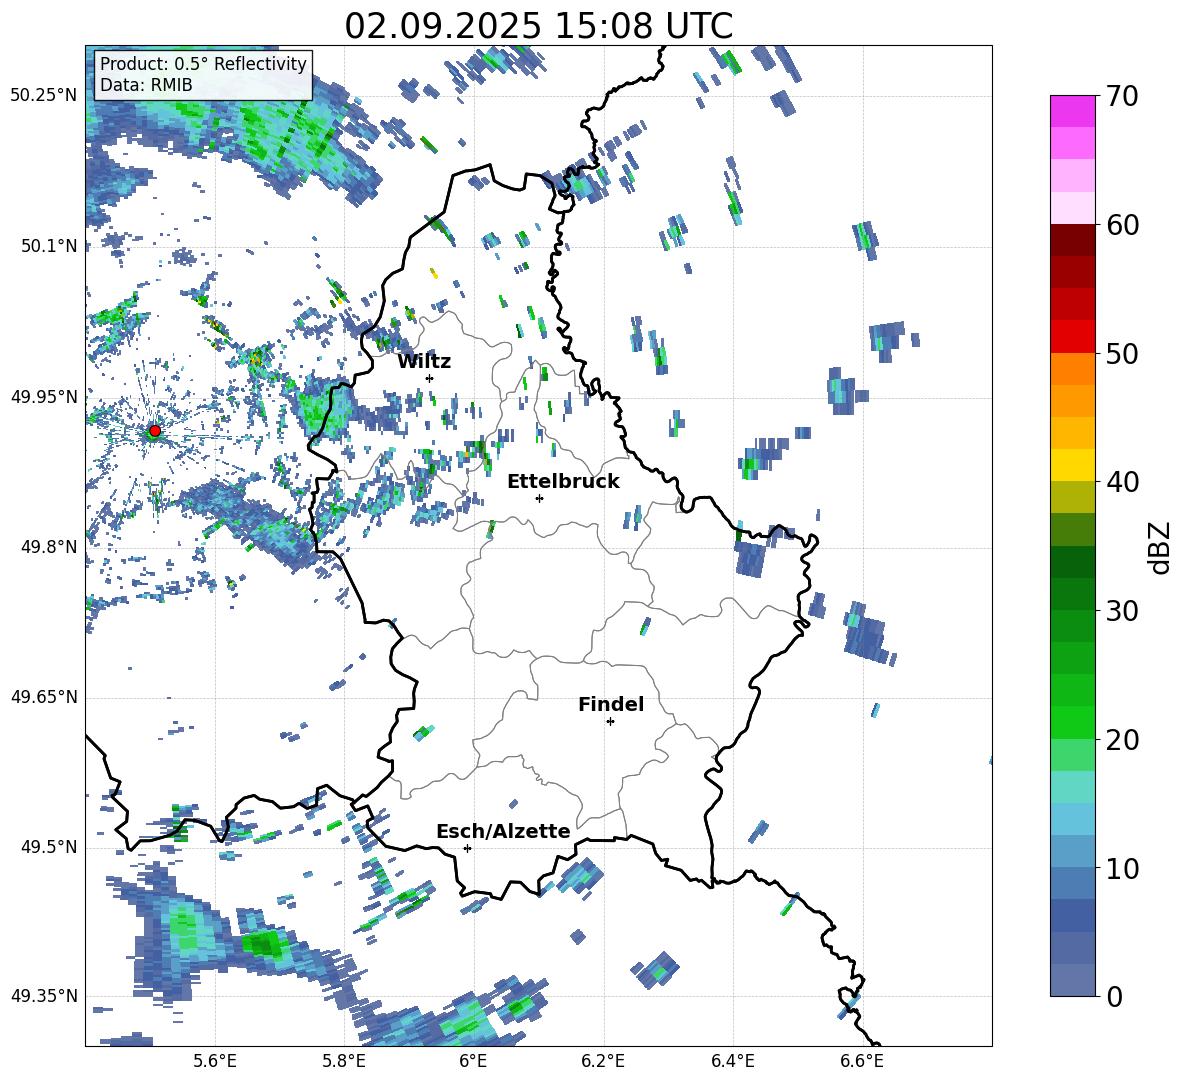Image resolution: width=1184 pixels, height=1081 pixels.
Task: Click the 50 tick on the colorbar
Action: (x=1122, y=353)
